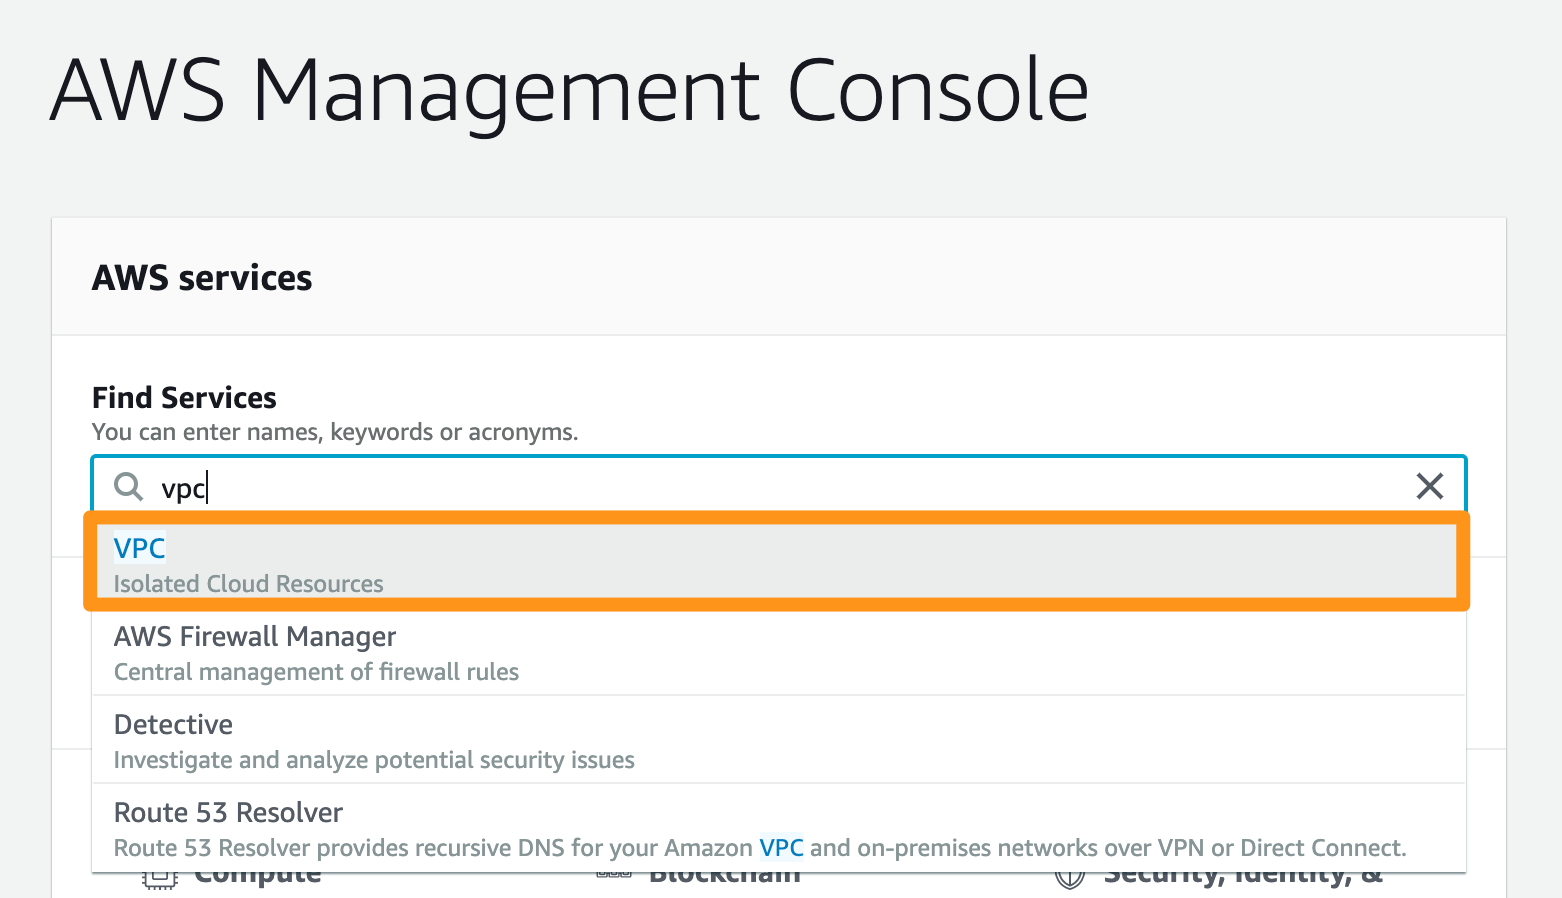1562x898 pixels.
Task: Click the VPC link in Route 53 description
Action: point(779,847)
